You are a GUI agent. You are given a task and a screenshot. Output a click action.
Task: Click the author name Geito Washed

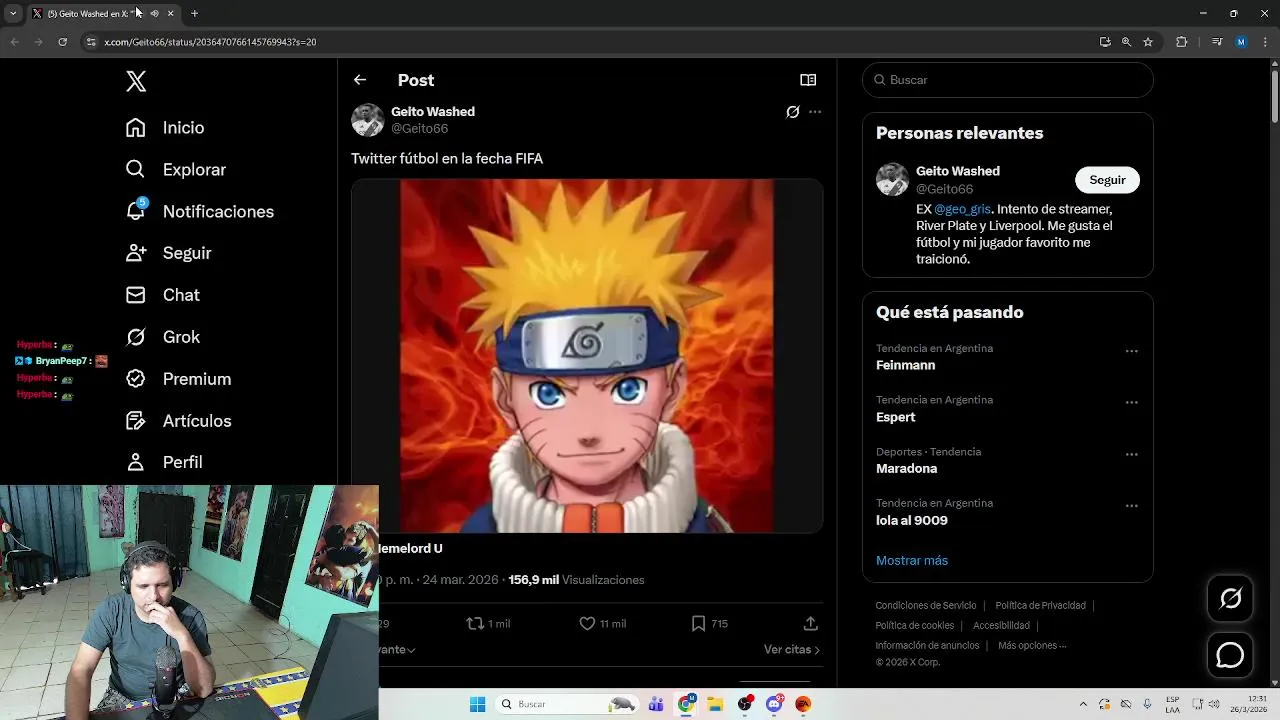pos(433,111)
